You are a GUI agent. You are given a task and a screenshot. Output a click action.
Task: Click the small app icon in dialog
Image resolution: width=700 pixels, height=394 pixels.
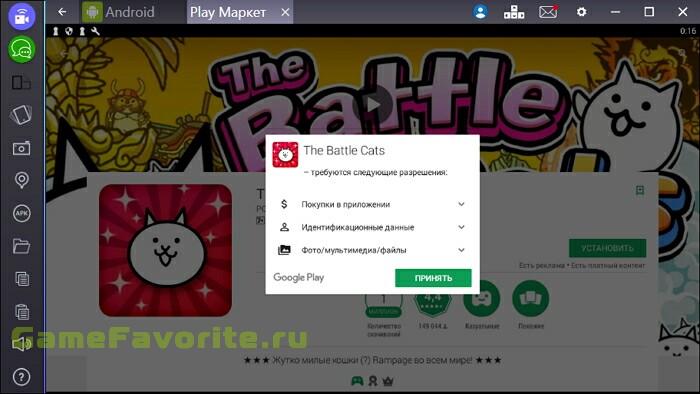click(x=285, y=154)
